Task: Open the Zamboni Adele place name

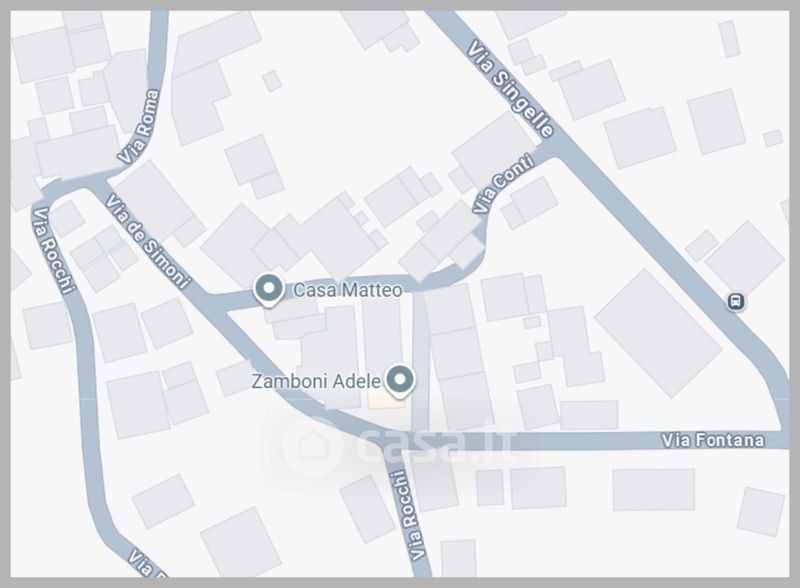Action: click(x=316, y=381)
